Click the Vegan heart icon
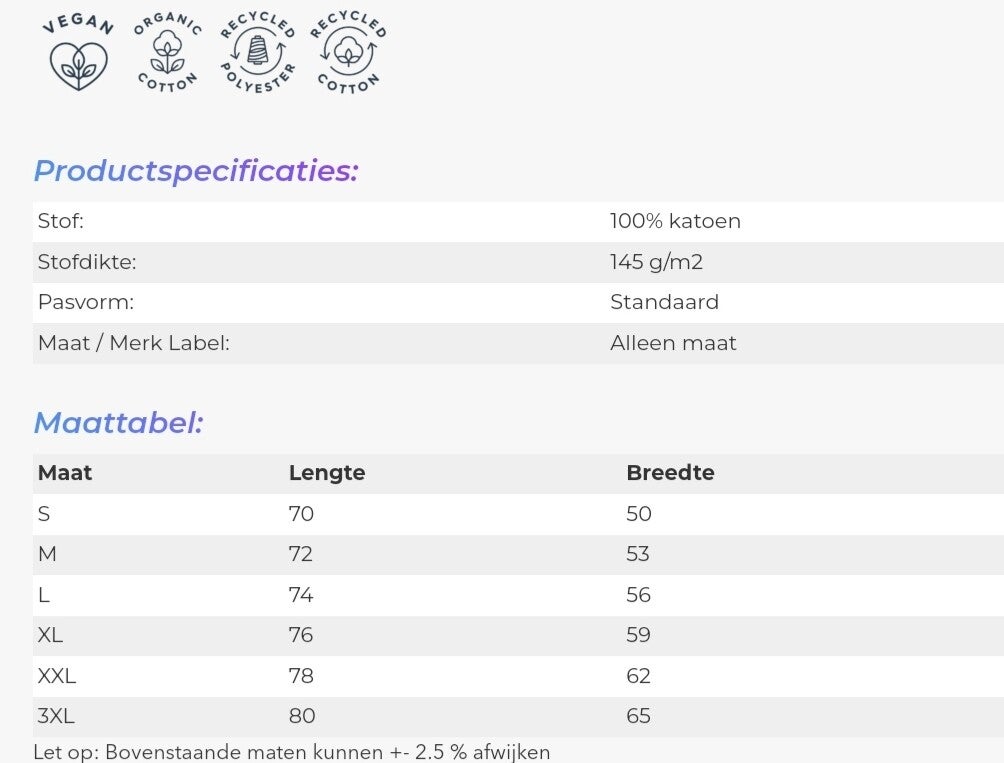The width and height of the screenshot is (1004, 763). pos(79,55)
